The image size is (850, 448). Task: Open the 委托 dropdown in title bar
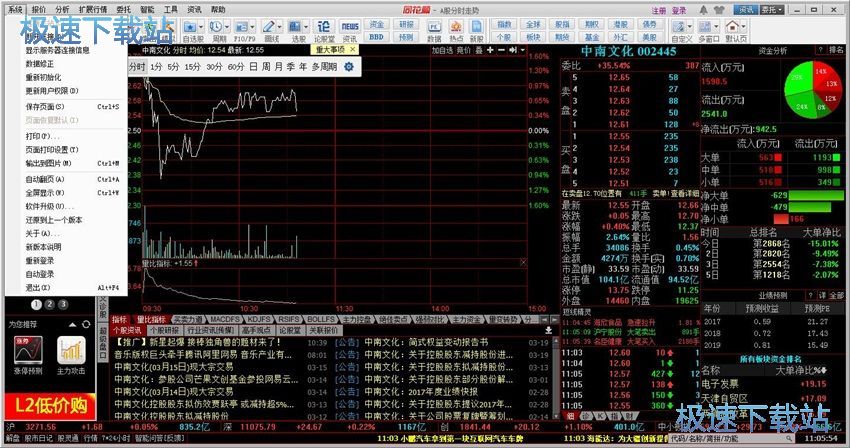click(772, 10)
